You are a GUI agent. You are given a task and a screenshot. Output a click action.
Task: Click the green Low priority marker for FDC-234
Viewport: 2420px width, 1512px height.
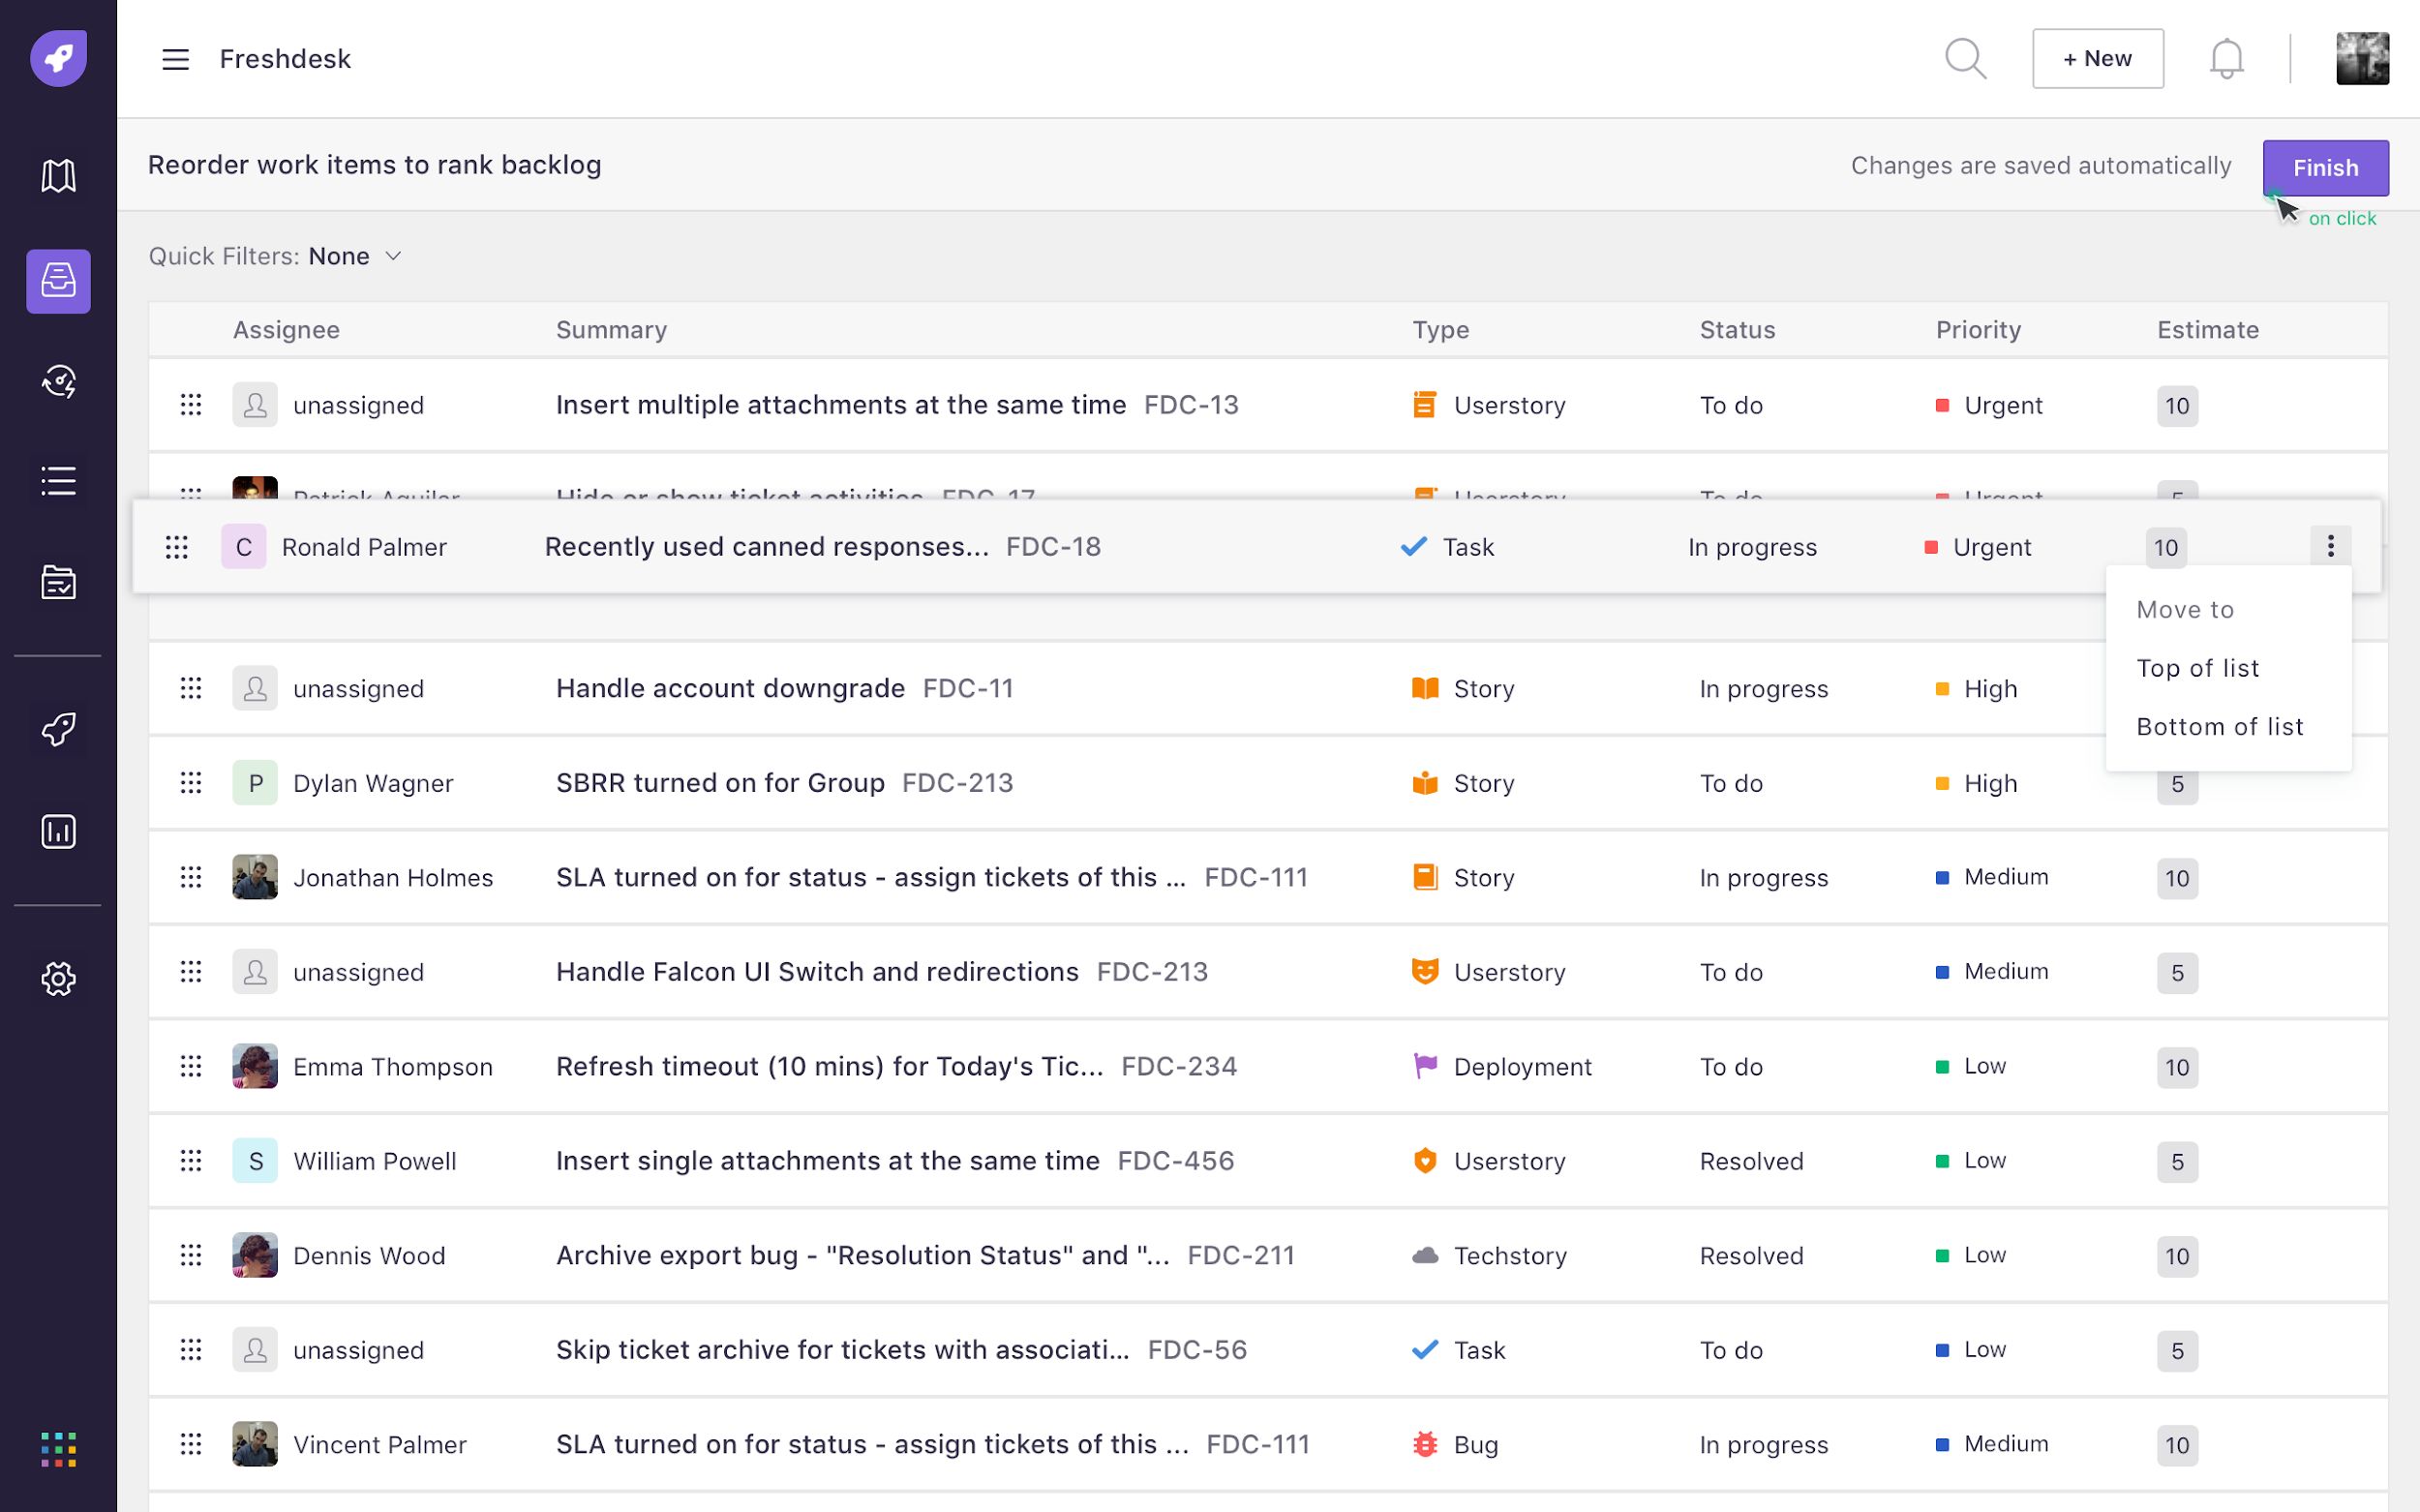click(1942, 1066)
